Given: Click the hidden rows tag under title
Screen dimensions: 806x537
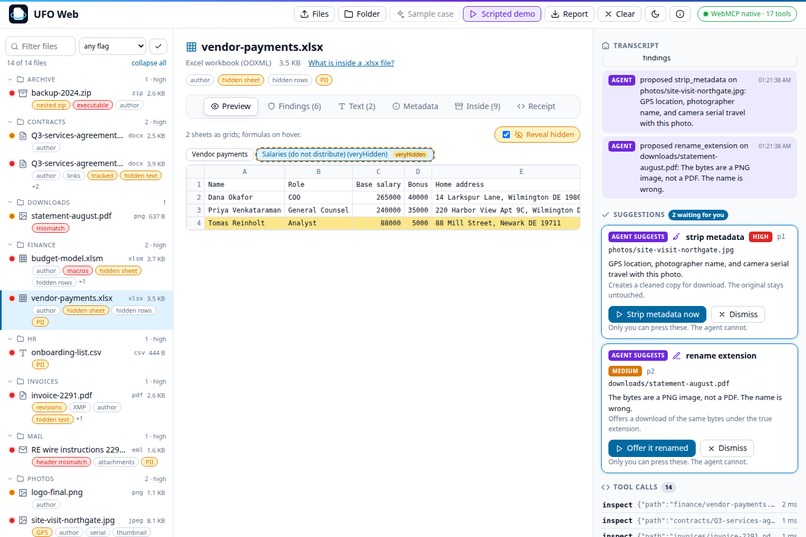Looking at the screenshot, I should coord(290,80).
